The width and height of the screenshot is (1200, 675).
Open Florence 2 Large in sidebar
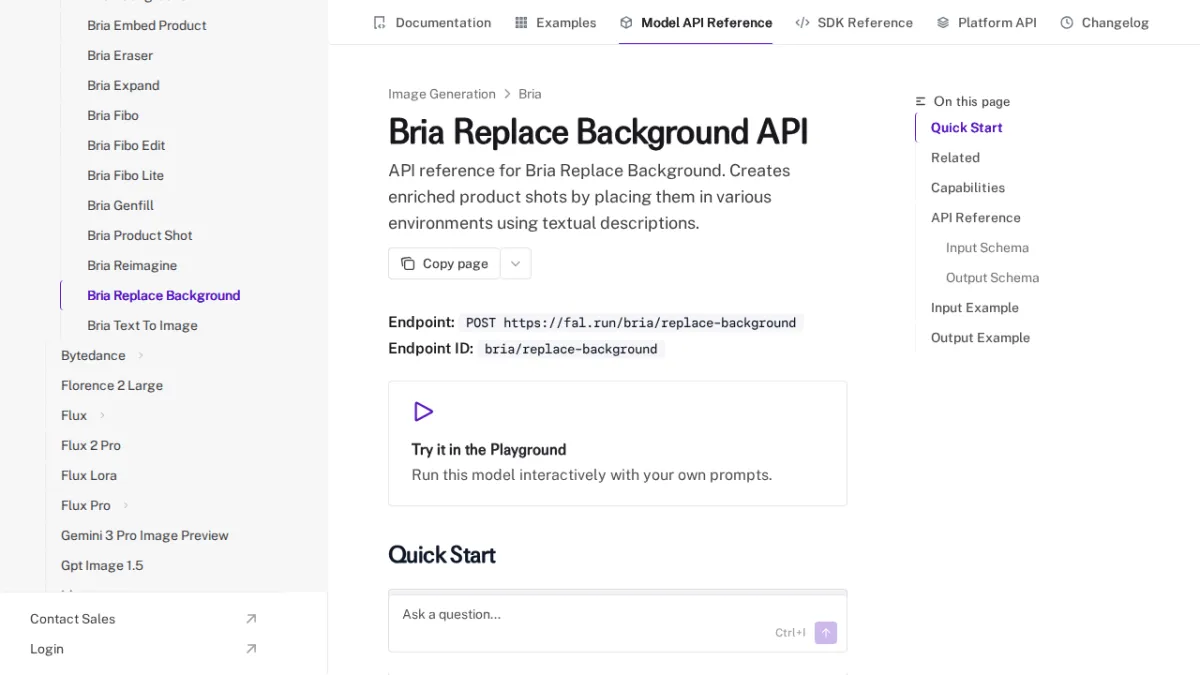coord(112,385)
